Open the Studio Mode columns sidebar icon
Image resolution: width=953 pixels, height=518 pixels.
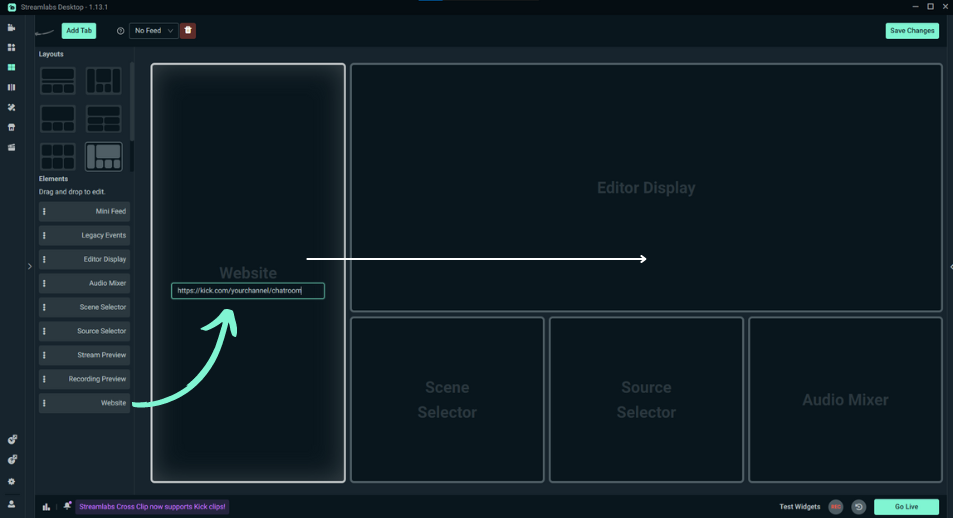click(x=11, y=88)
